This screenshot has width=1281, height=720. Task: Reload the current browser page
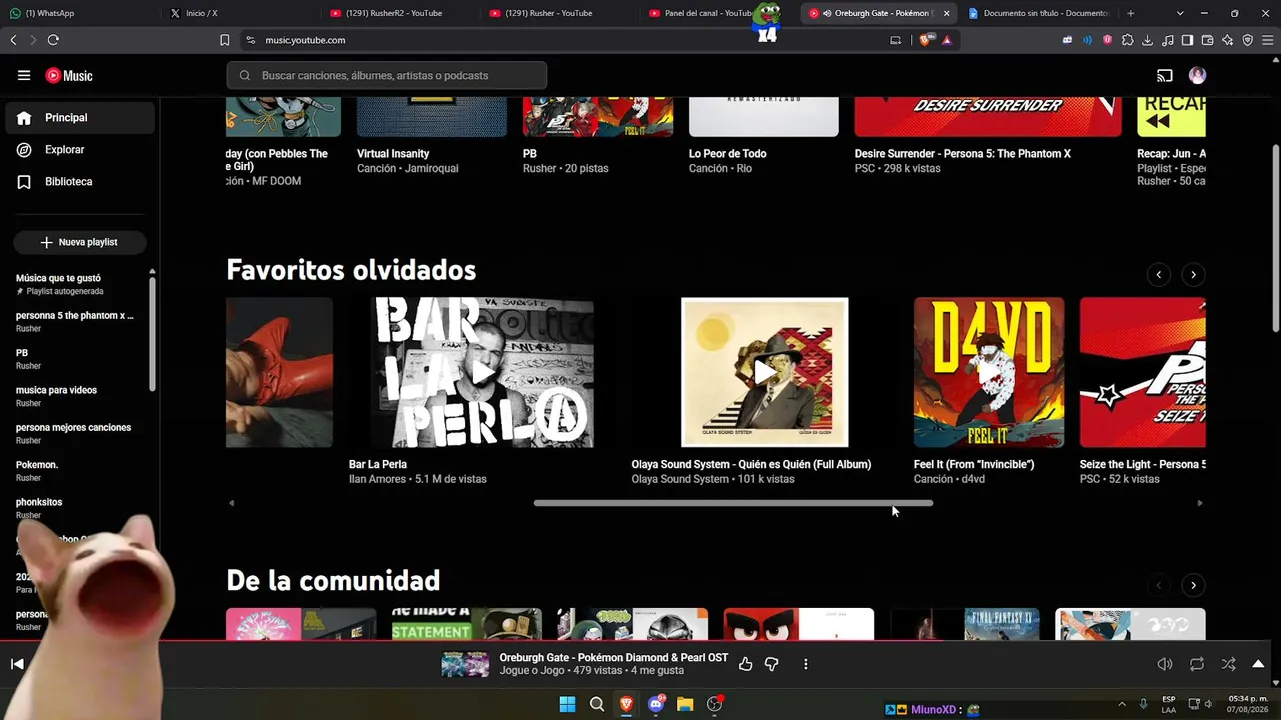coord(53,40)
